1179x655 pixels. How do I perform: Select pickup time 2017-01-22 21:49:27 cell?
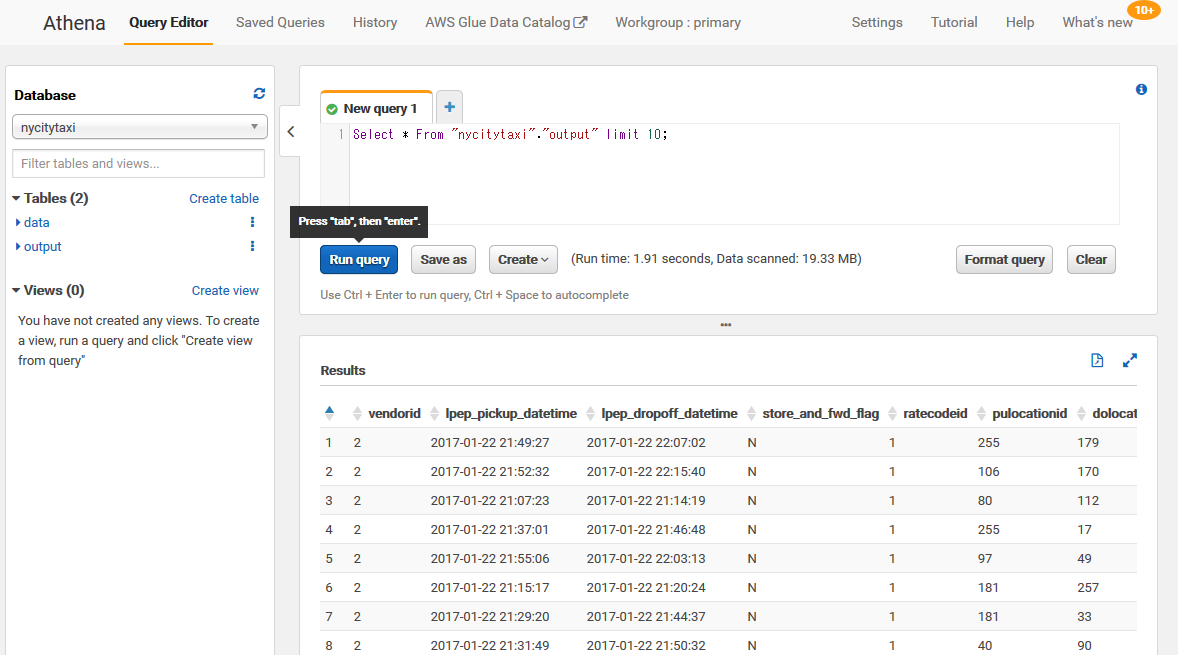pos(489,442)
